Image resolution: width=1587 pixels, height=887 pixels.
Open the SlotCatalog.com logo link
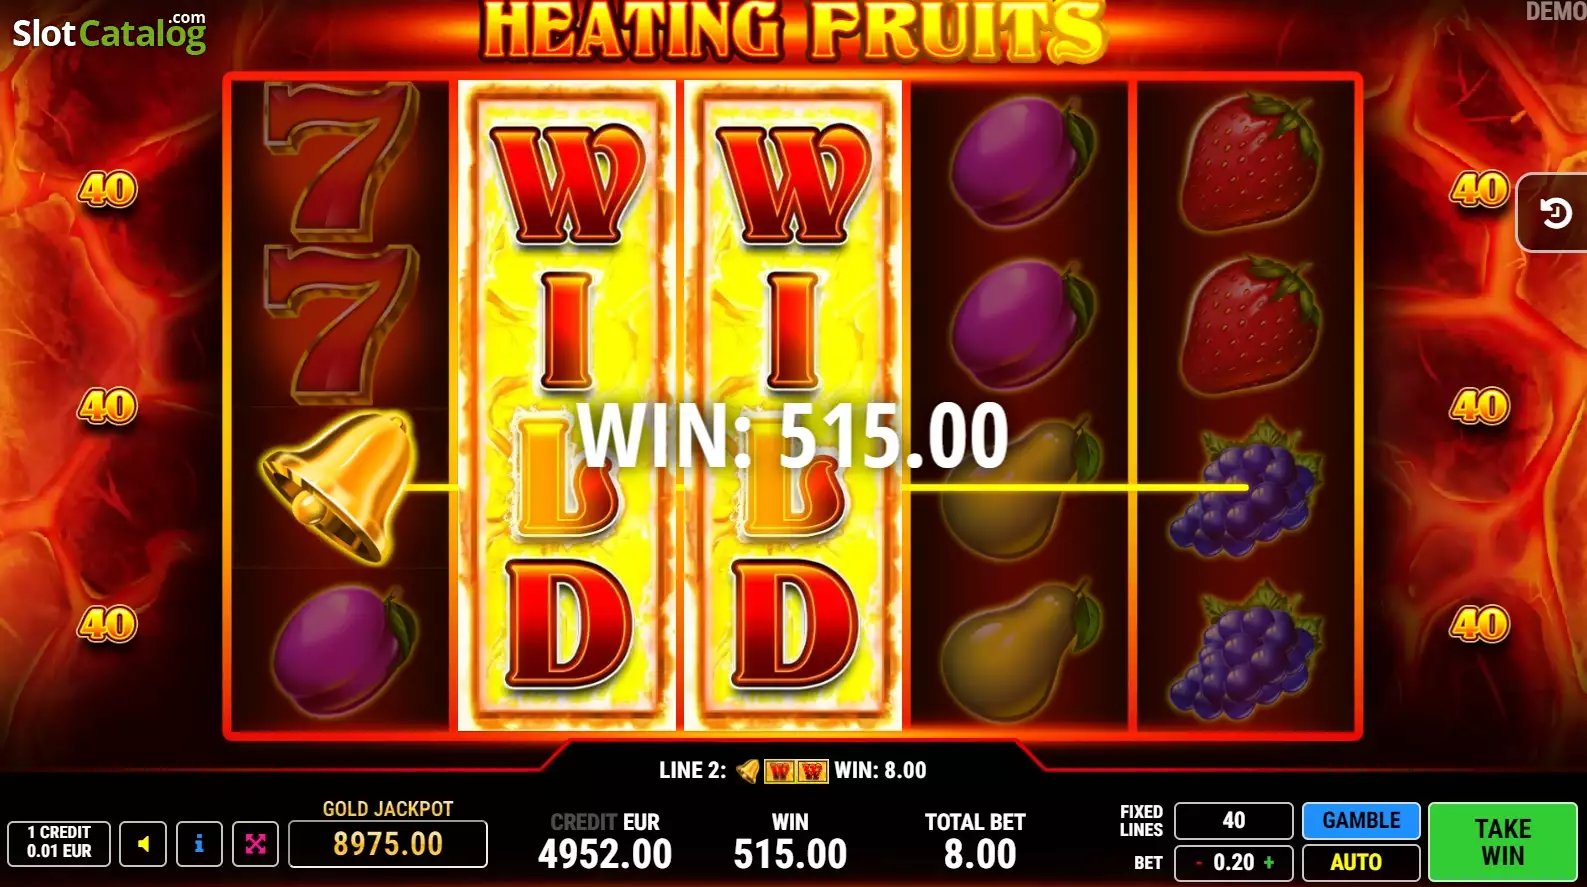pyautogui.click(x=109, y=31)
